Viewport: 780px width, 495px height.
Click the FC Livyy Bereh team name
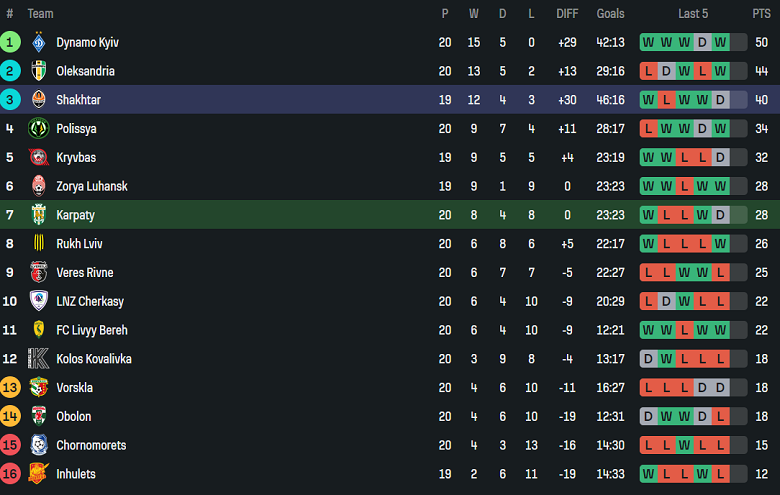pos(91,330)
